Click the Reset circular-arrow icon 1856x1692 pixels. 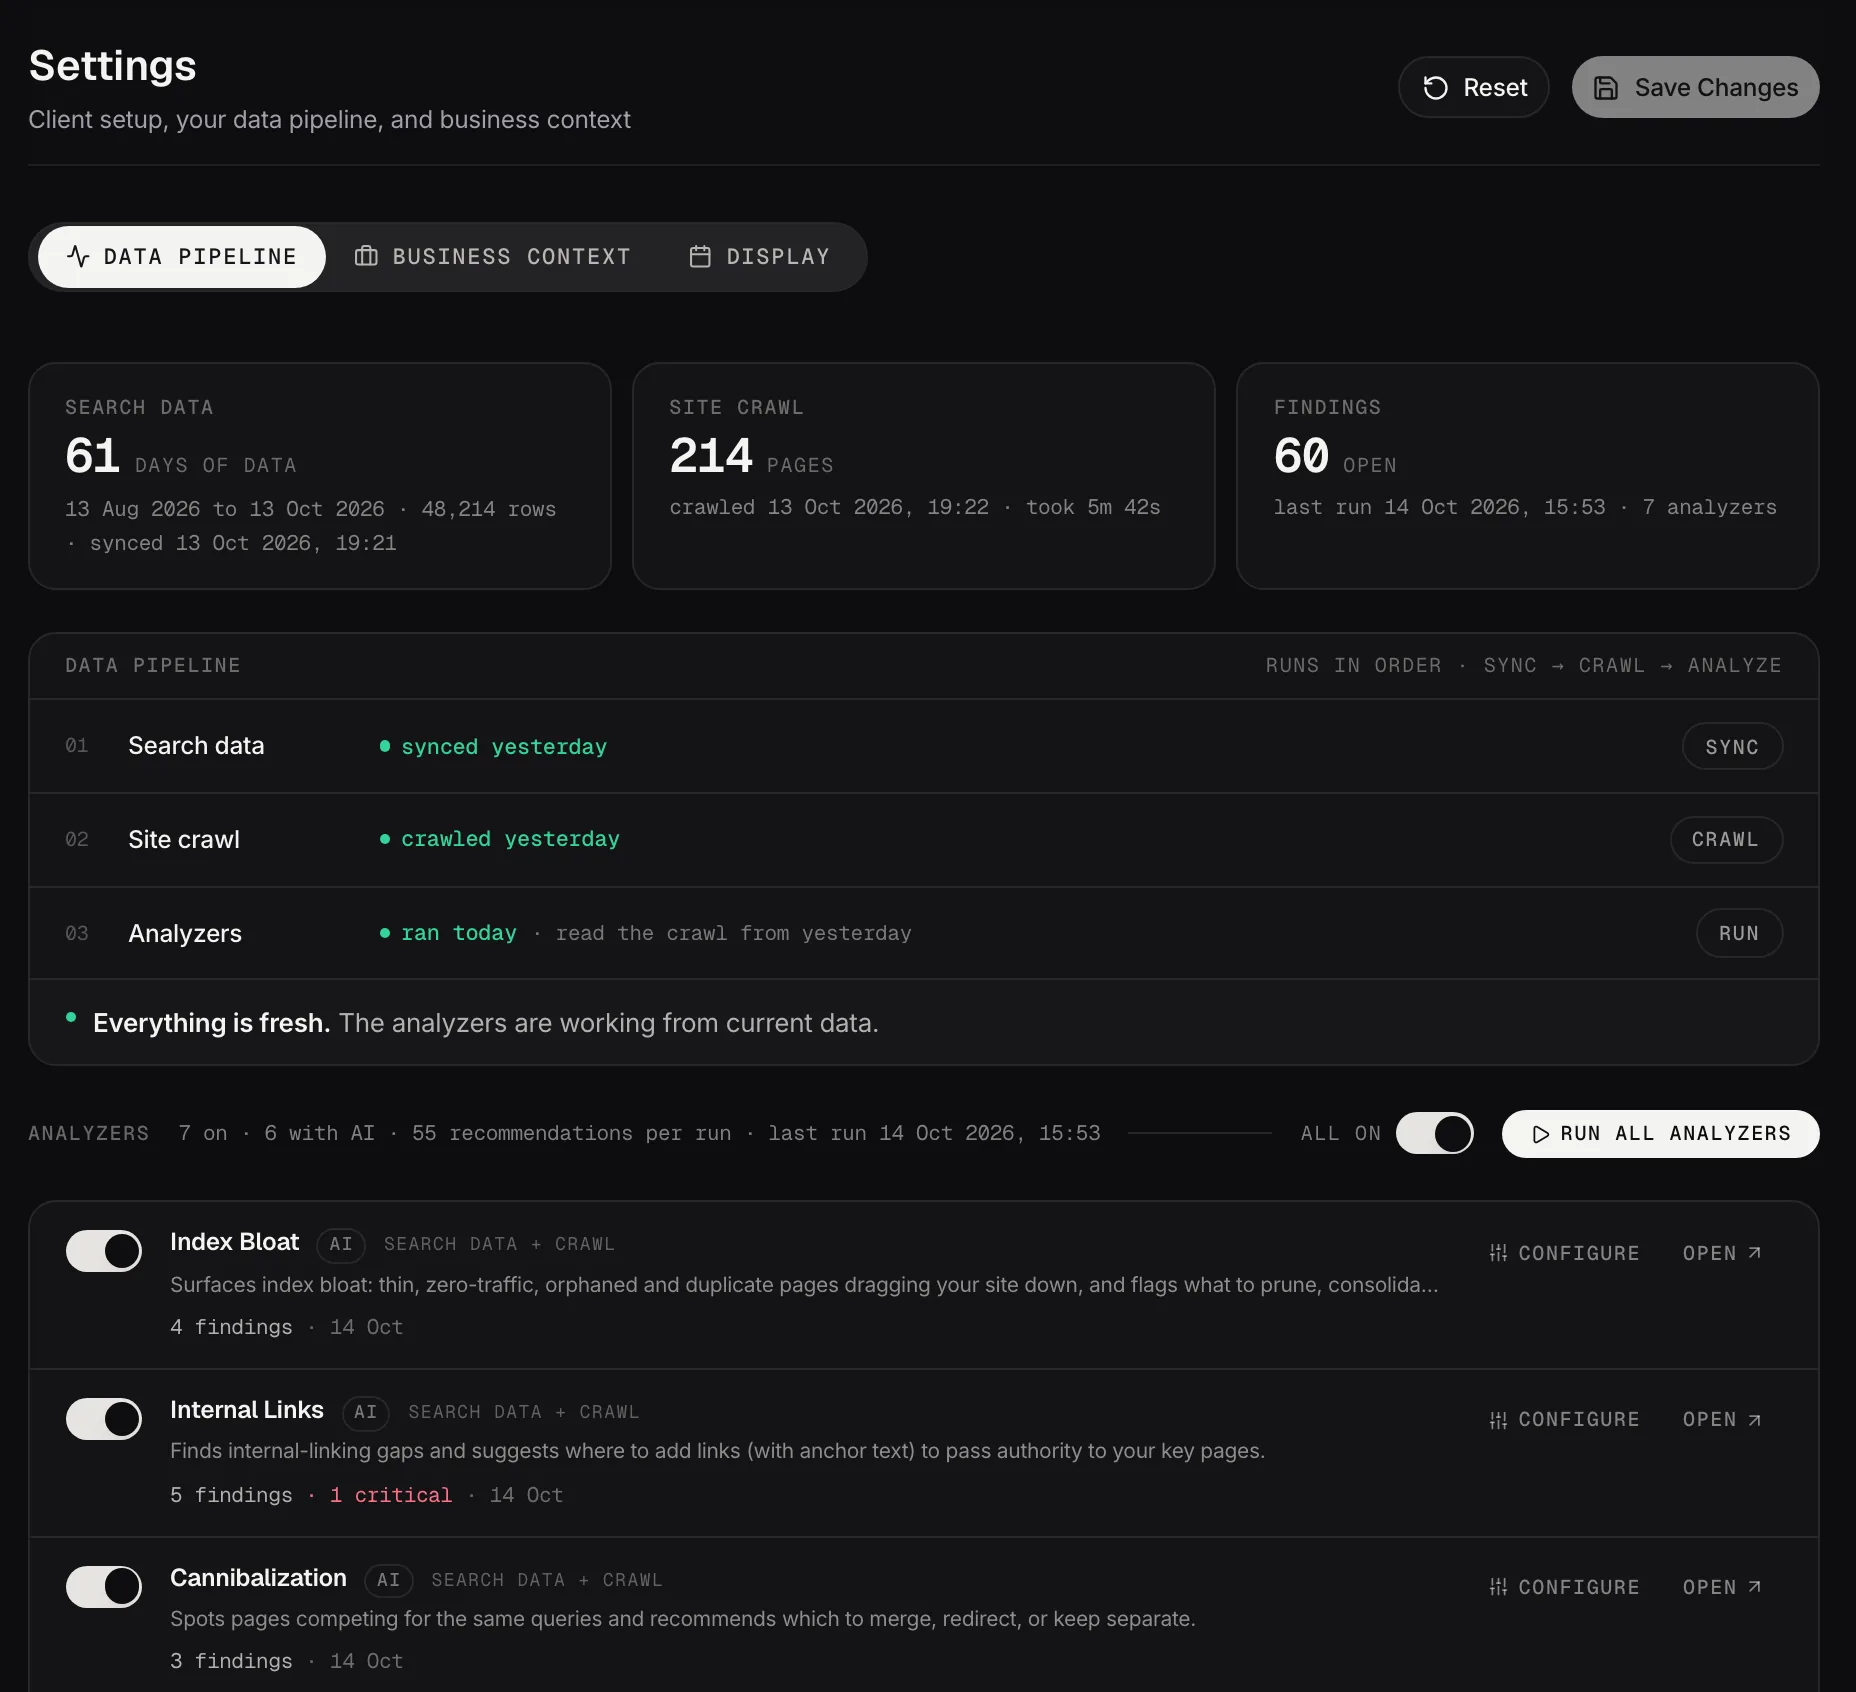pyautogui.click(x=1435, y=88)
